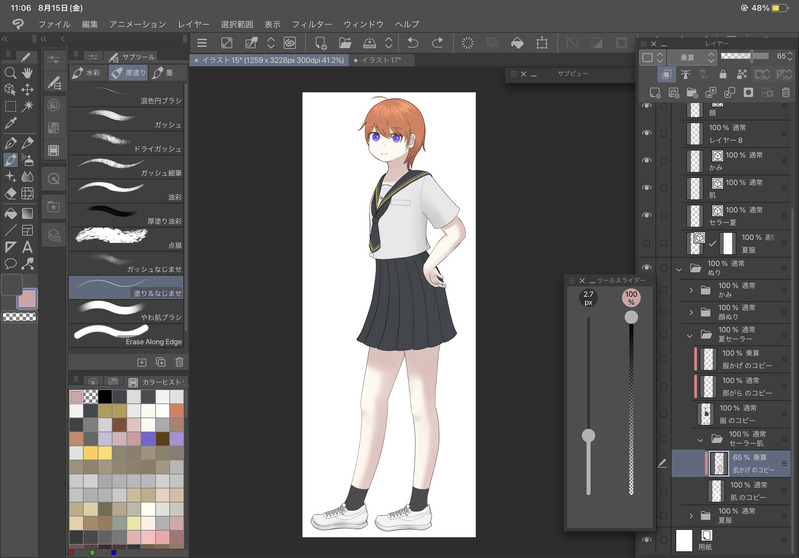The width and height of the screenshot is (799, 558).
Task: Click the redo arrow icon
Action: [x=437, y=43]
